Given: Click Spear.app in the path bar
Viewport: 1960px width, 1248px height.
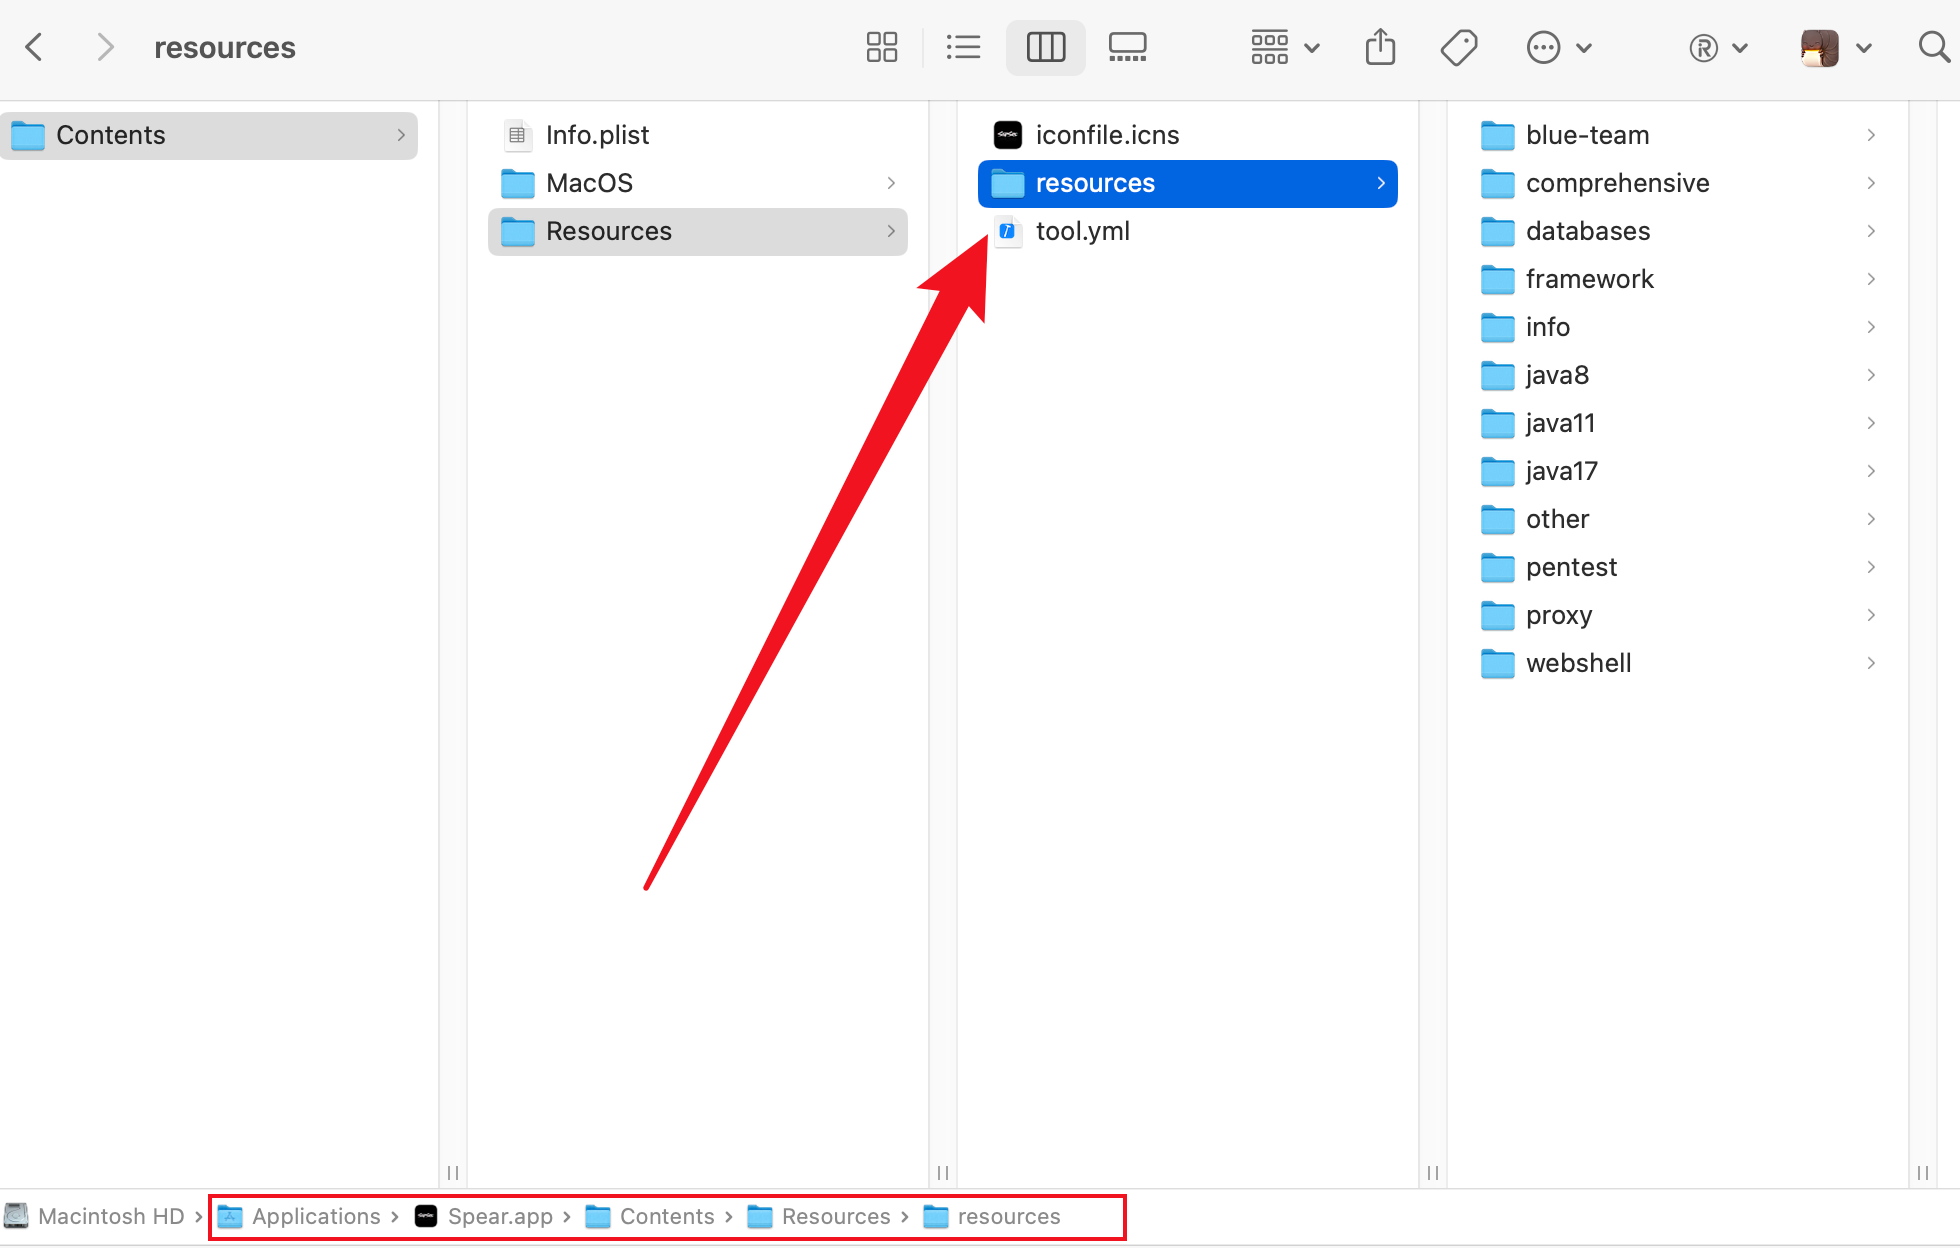Looking at the screenshot, I should tap(499, 1216).
